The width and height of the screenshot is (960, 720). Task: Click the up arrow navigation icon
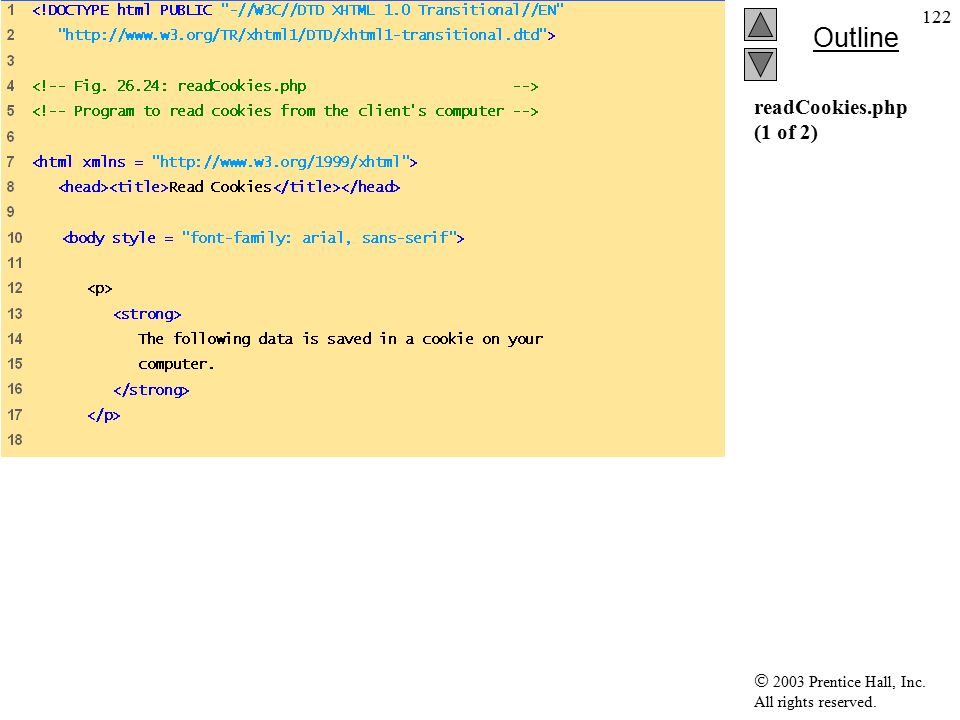[760, 24]
